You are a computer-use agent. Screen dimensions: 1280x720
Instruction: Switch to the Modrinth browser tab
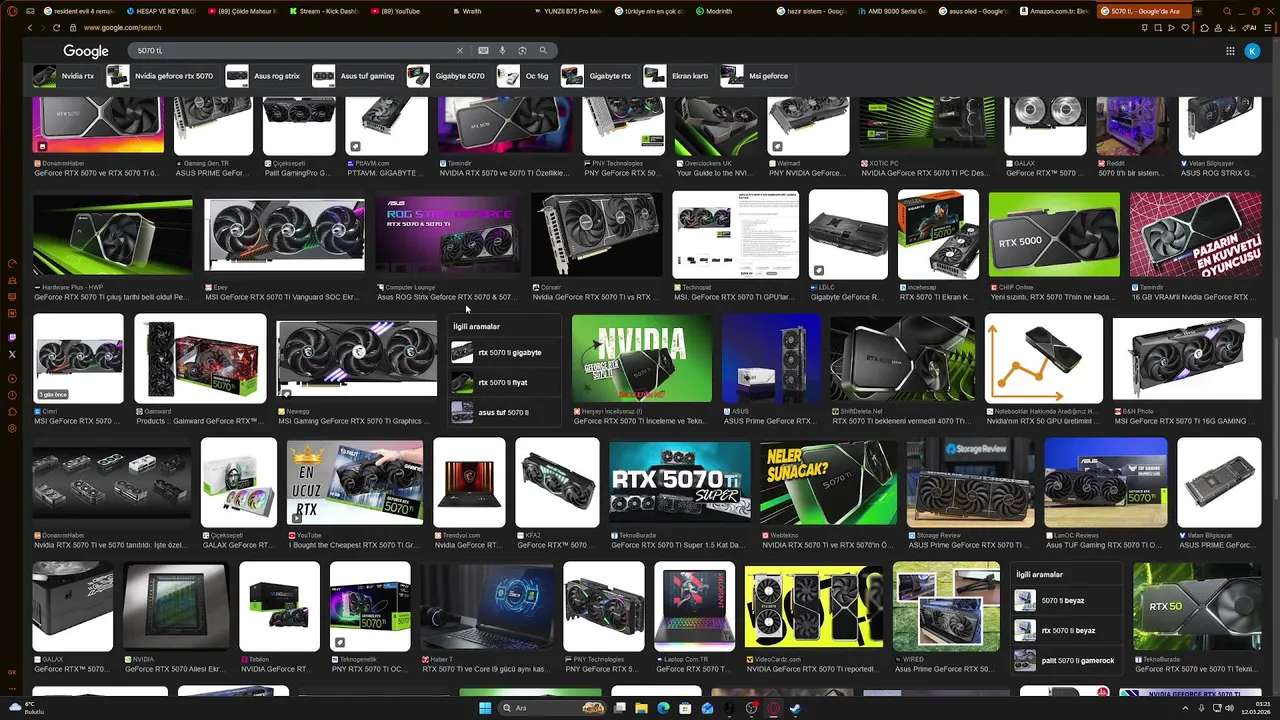pyautogui.click(x=733, y=11)
